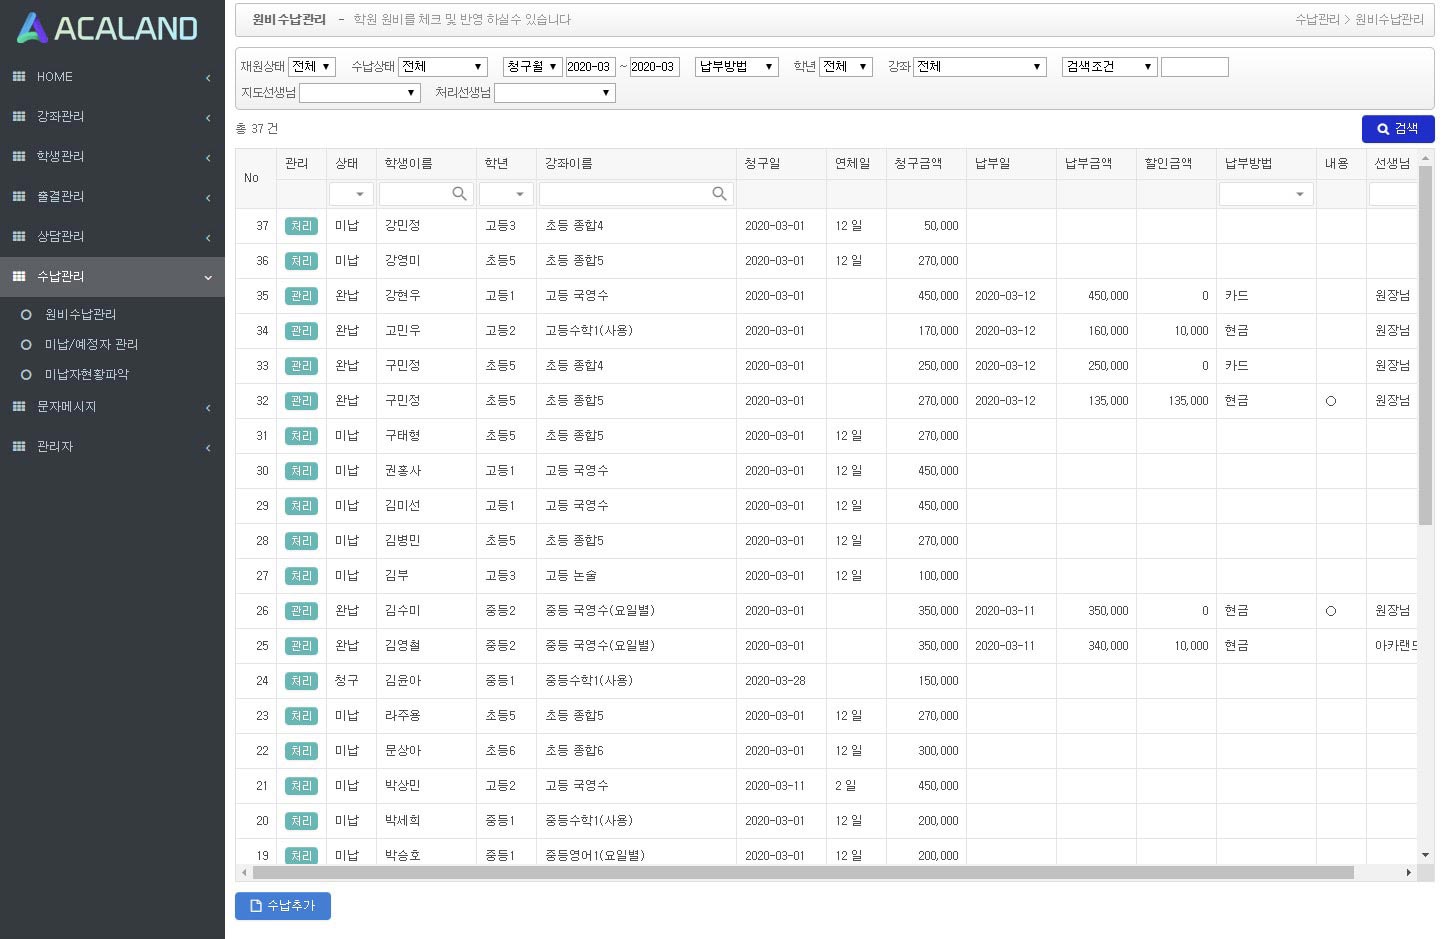Click 처리 button for 박상민 row
The height and width of the screenshot is (939, 1448).
[x=301, y=786]
